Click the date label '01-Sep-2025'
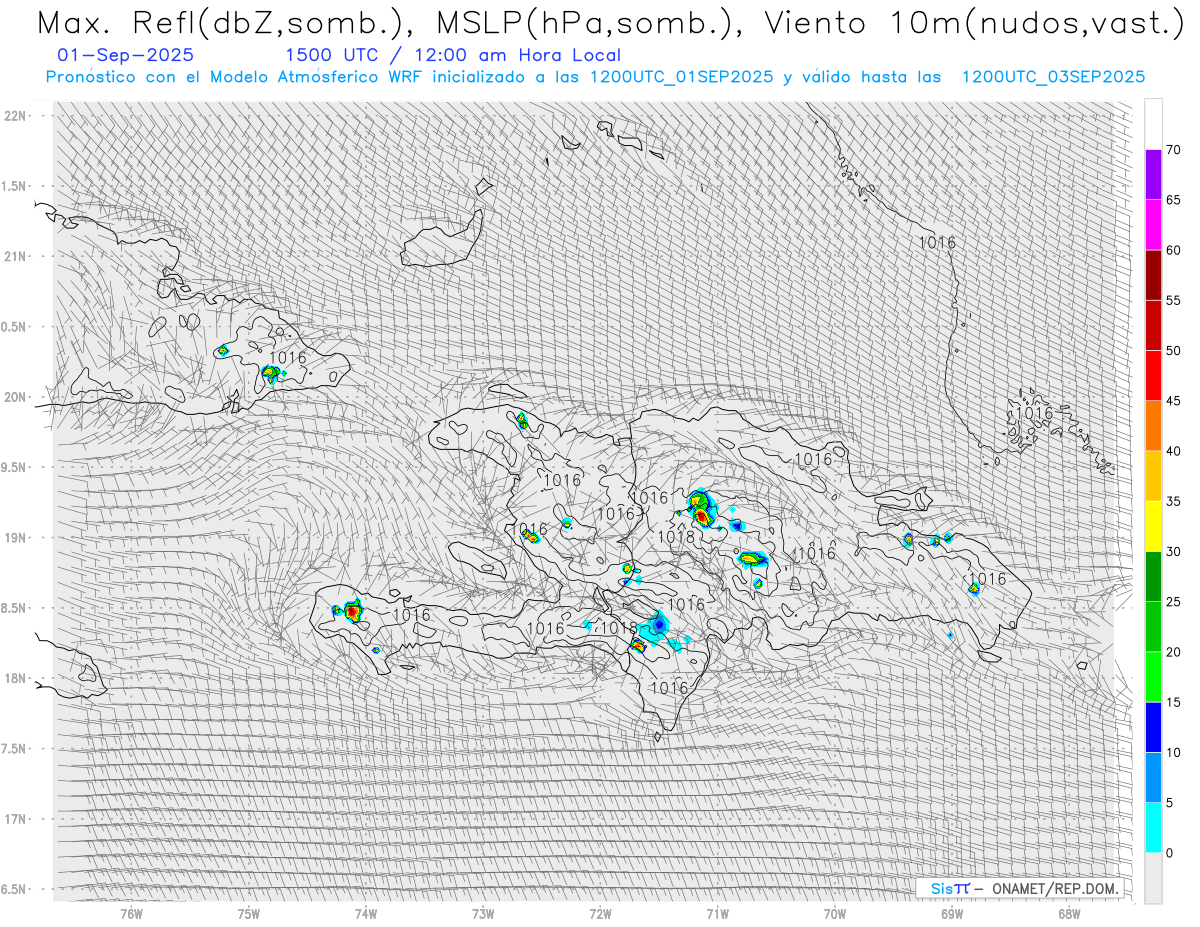Image resolution: width=1200 pixels, height=927 pixels. click(126, 55)
